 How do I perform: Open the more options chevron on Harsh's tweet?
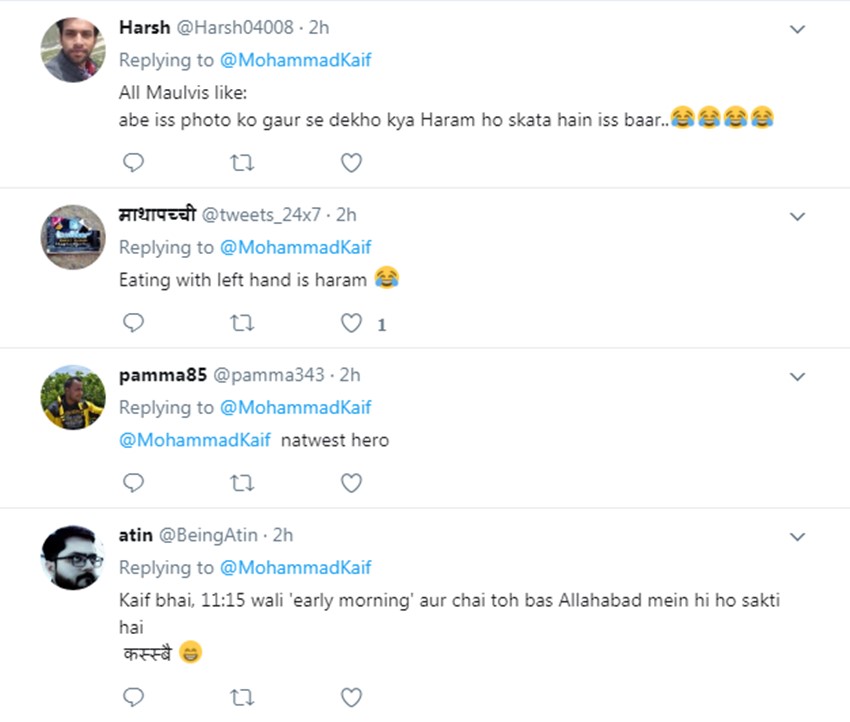[797, 29]
